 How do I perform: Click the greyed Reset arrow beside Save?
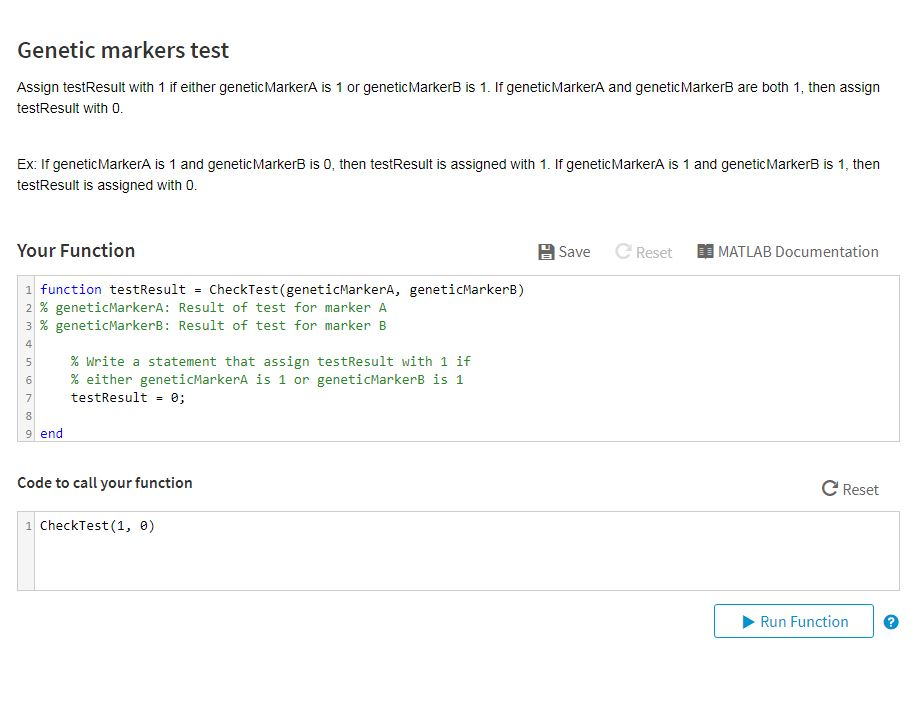pos(623,252)
